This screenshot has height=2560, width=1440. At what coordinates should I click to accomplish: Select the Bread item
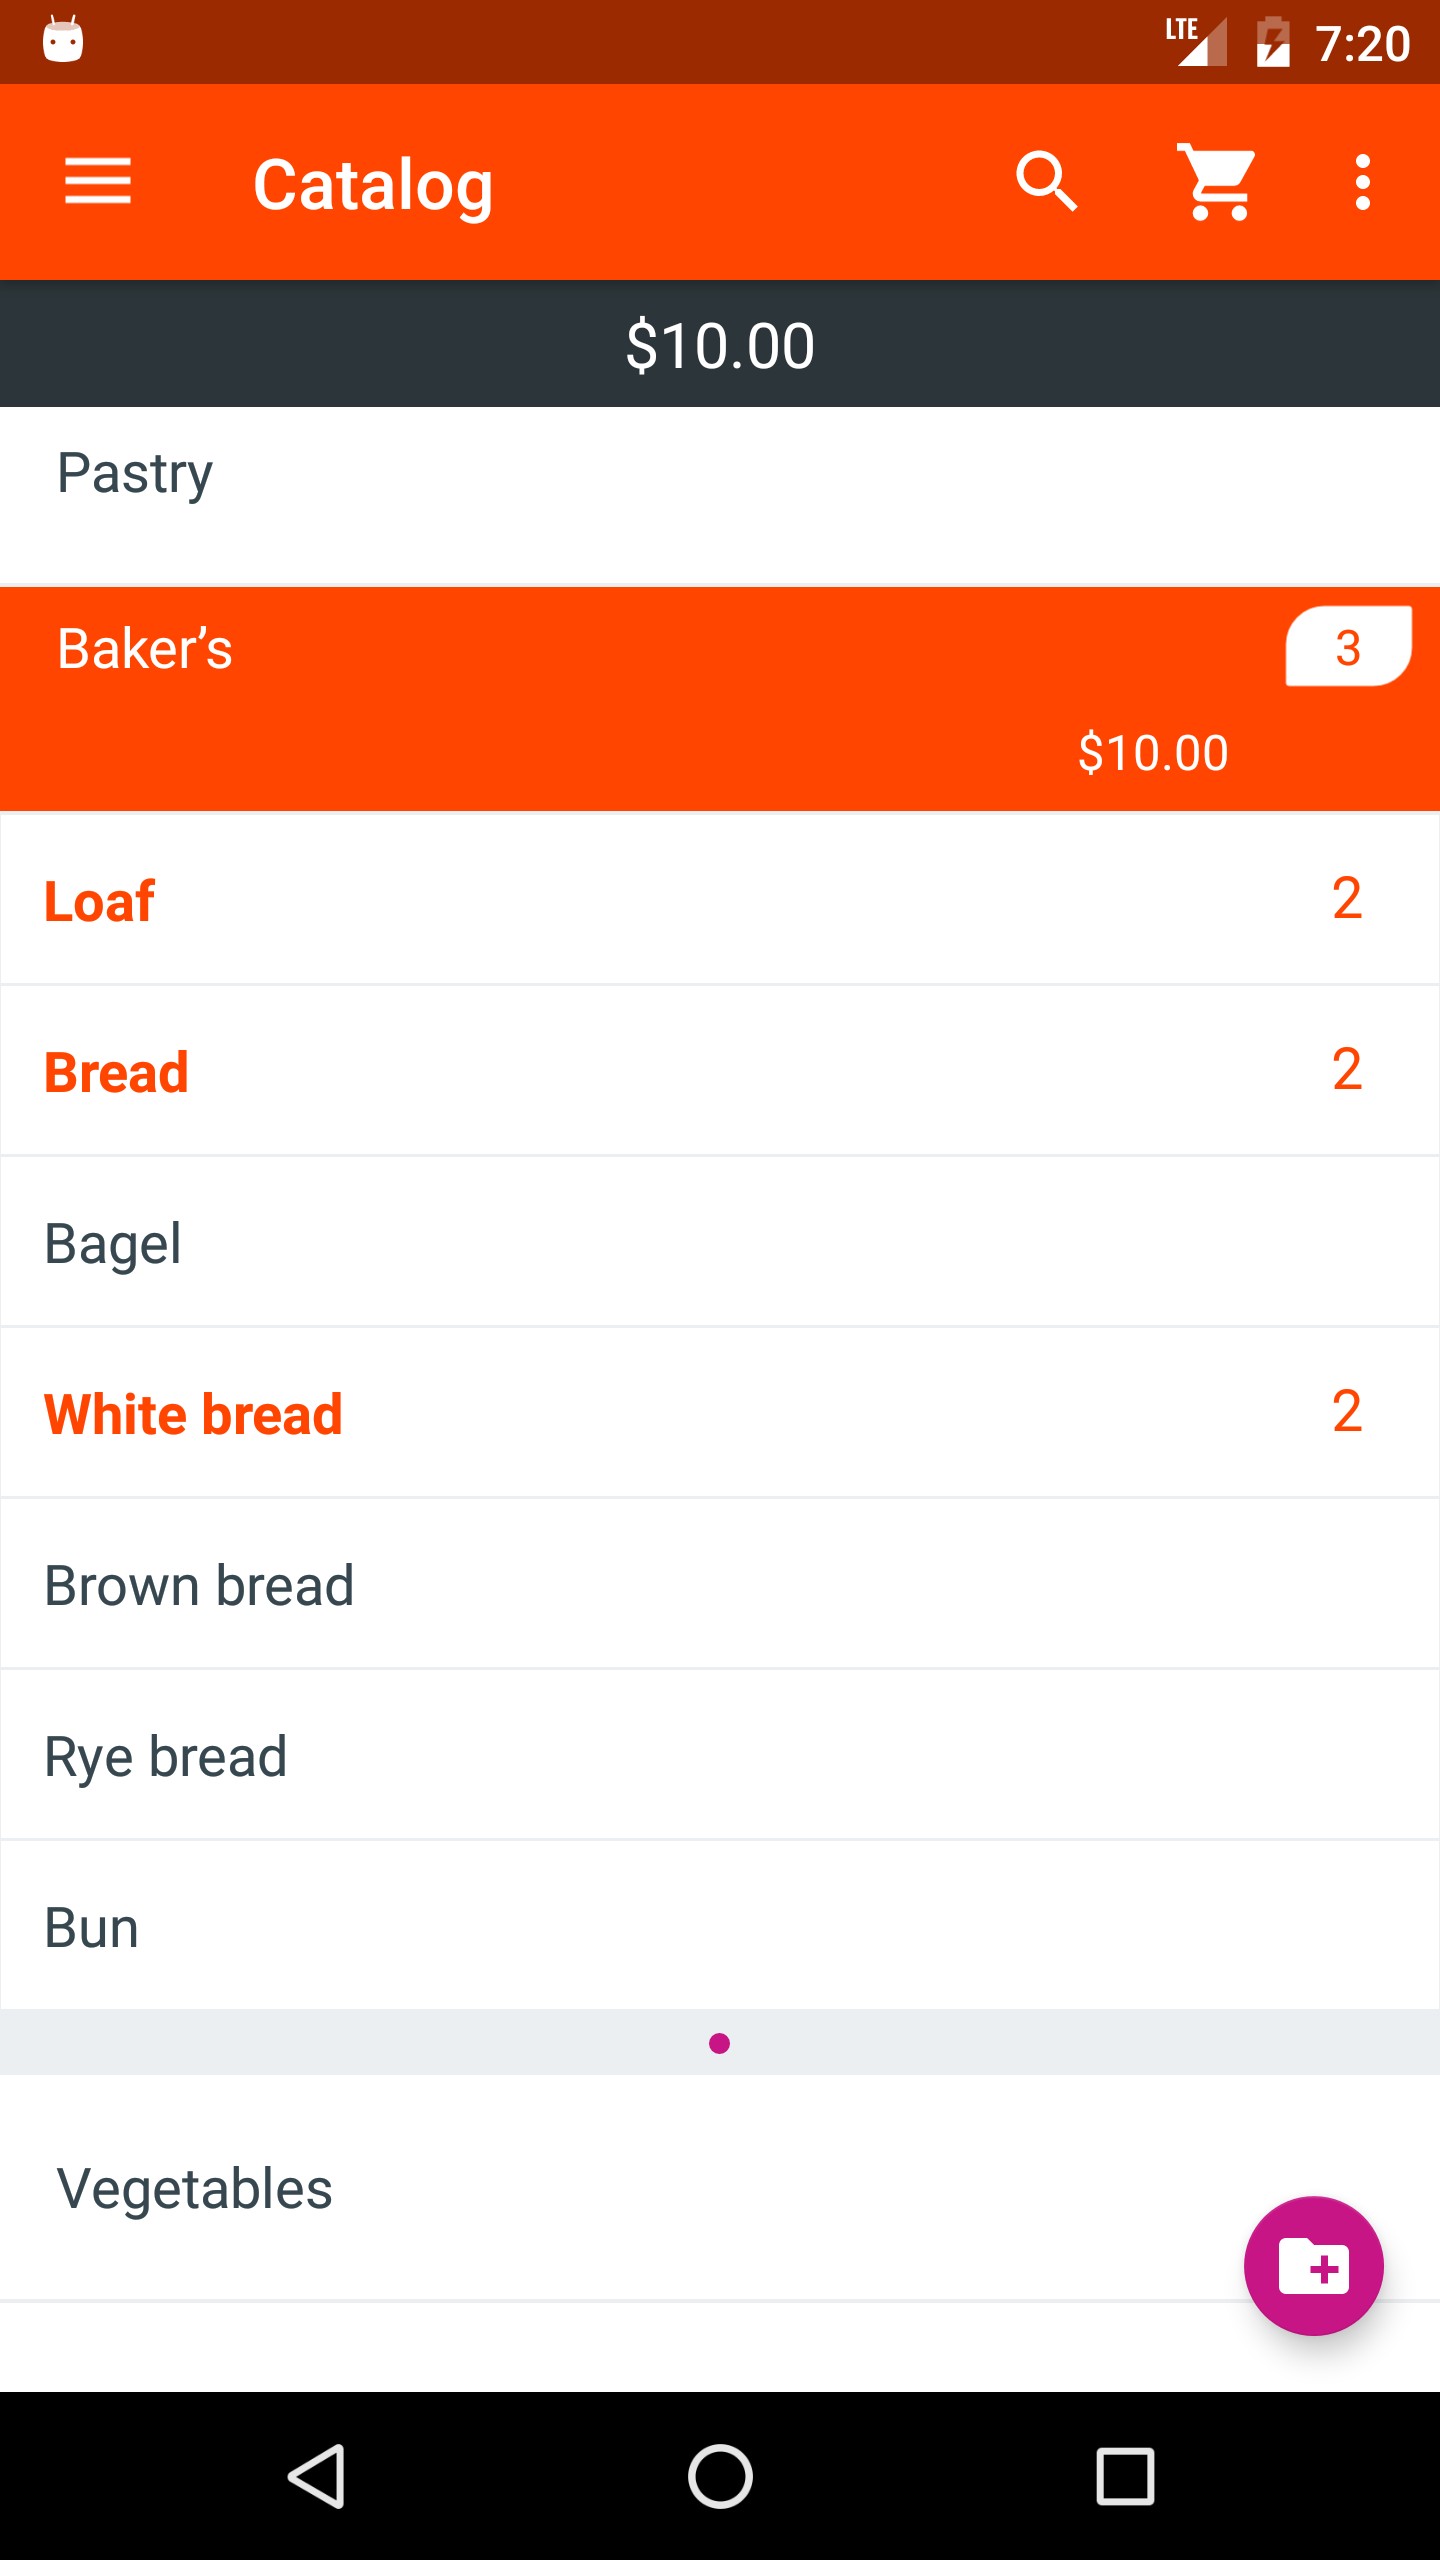point(720,1071)
